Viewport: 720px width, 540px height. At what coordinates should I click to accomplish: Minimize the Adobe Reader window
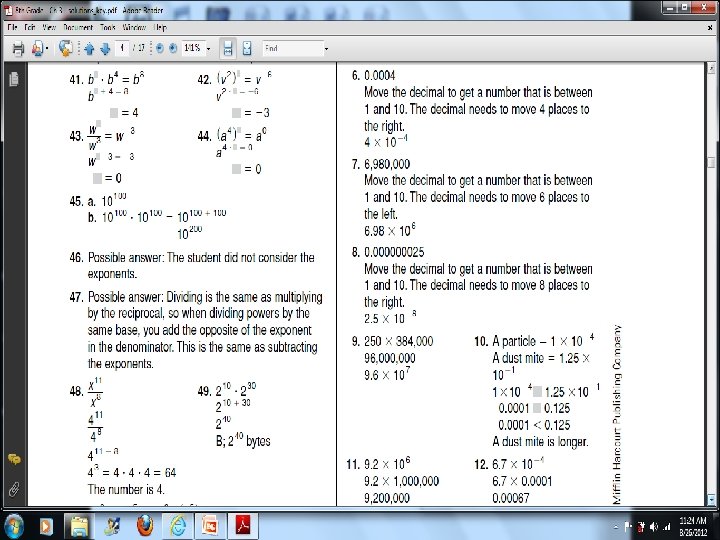click(x=670, y=8)
